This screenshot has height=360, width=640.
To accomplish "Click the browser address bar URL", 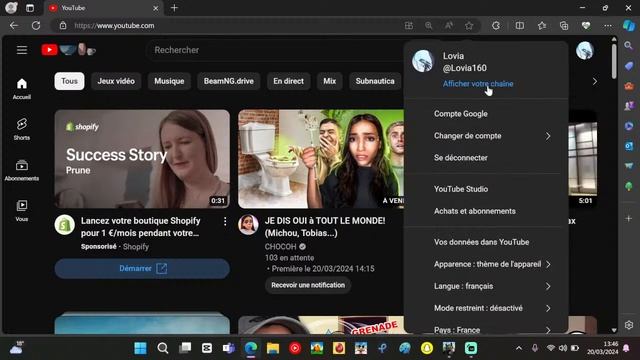I will coord(114,26).
